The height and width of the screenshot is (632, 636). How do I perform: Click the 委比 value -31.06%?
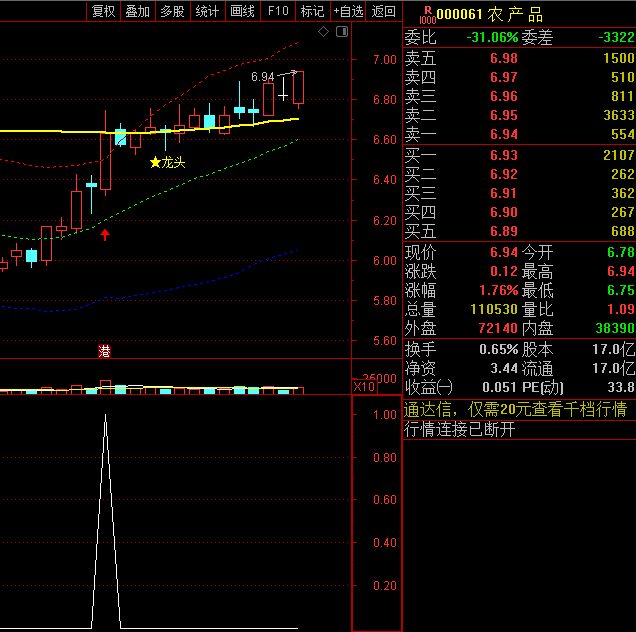[x=492, y=38]
